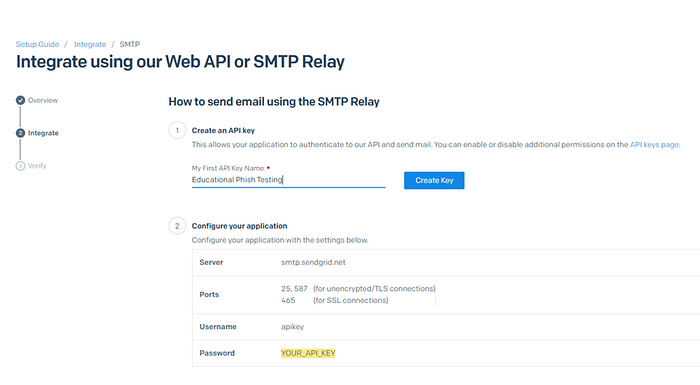Click the Create Key button
This screenshot has width=700, height=385.
[434, 180]
